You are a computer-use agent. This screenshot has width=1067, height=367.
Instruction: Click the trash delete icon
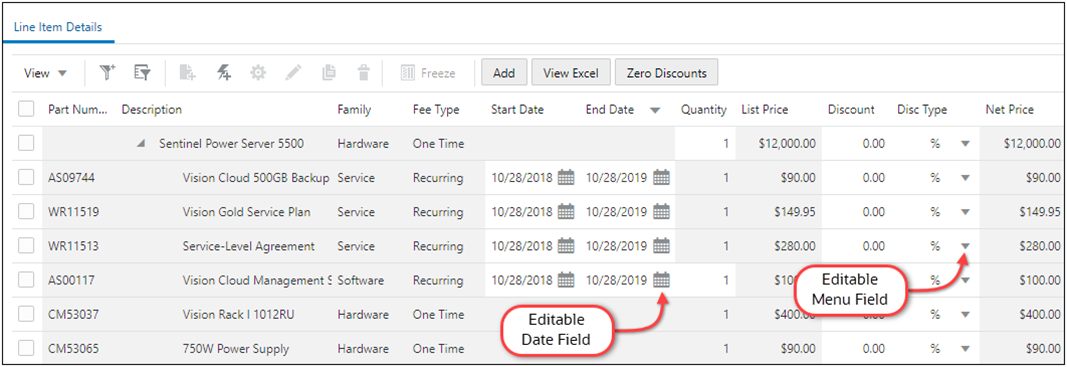click(x=364, y=73)
